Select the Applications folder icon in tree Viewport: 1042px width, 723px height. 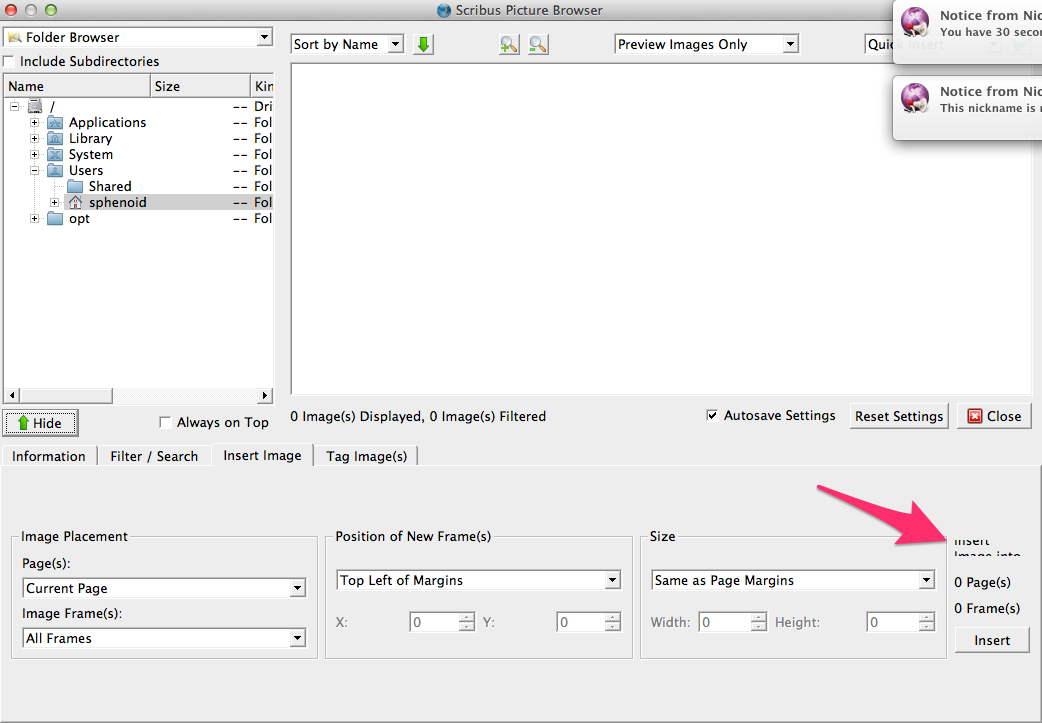pyautogui.click(x=55, y=122)
